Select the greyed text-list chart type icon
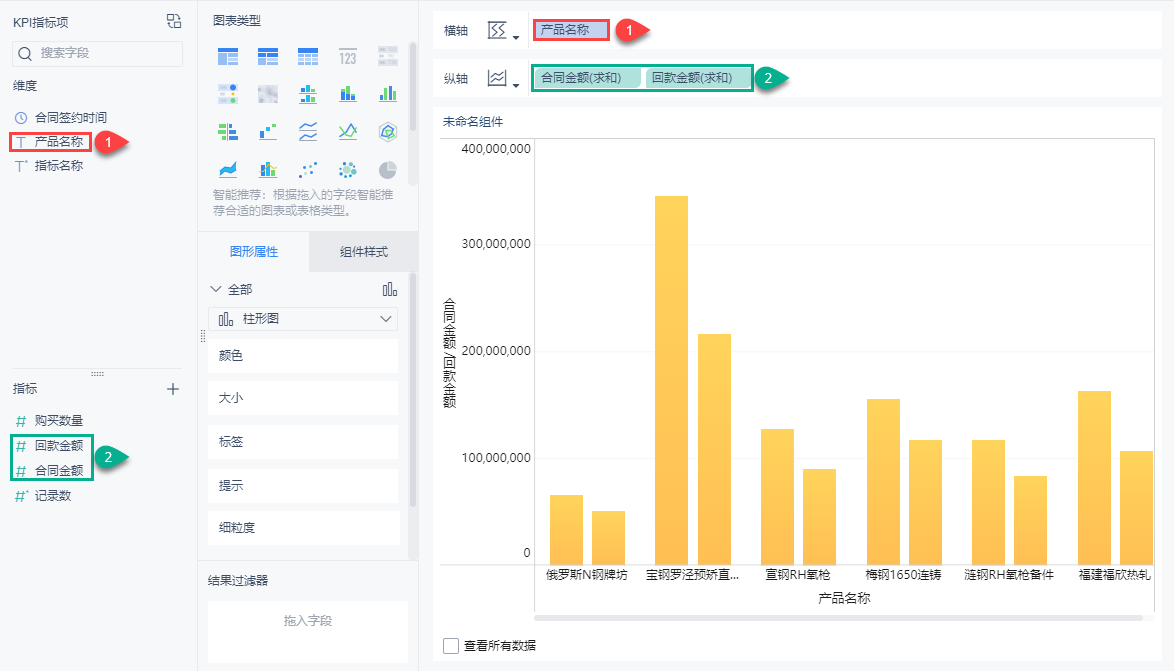This screenshot has width=1174, height=671. tap(388, 56)
